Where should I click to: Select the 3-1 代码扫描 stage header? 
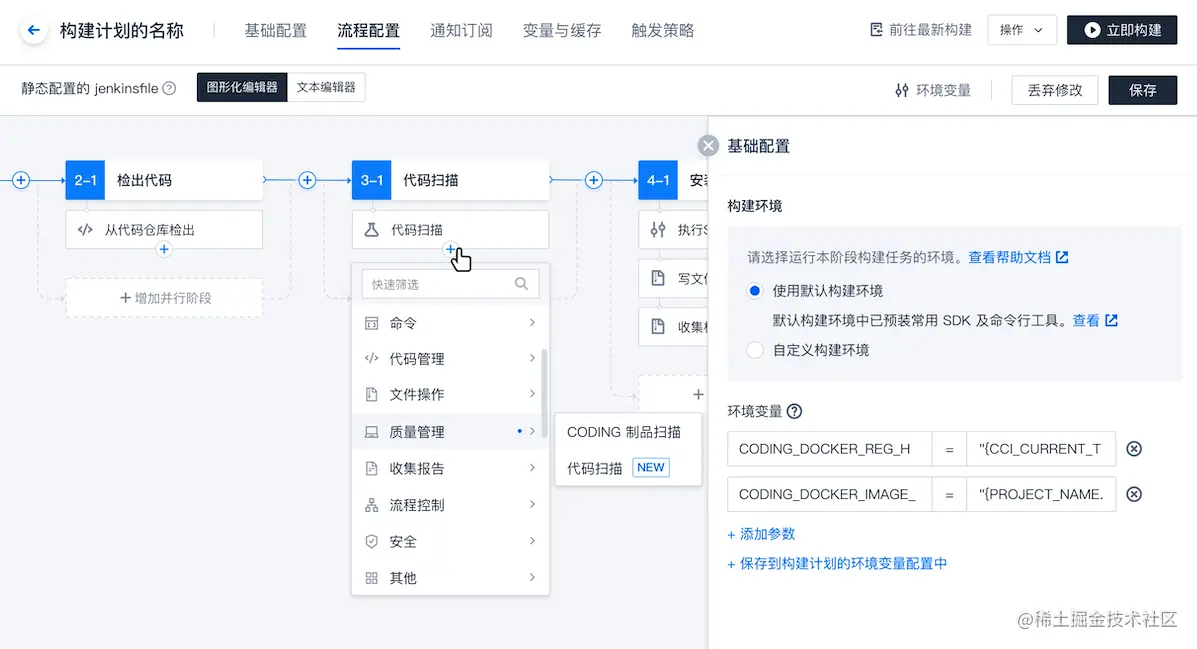(450, 180)
